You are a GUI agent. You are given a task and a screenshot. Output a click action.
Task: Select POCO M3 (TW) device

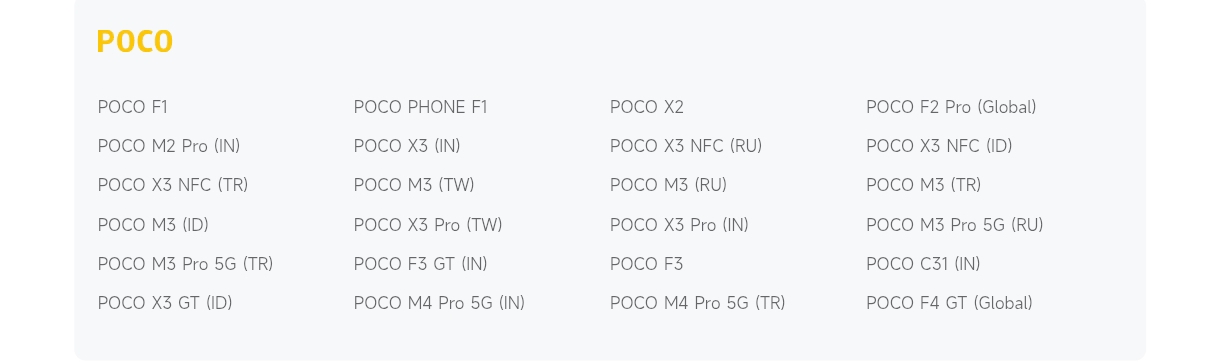click(x=414, y=185)
